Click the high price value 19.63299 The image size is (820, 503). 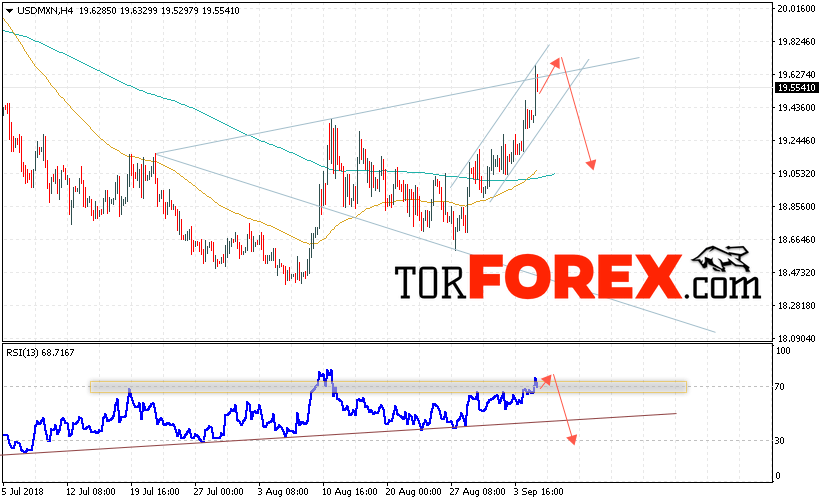pos(139,10)
